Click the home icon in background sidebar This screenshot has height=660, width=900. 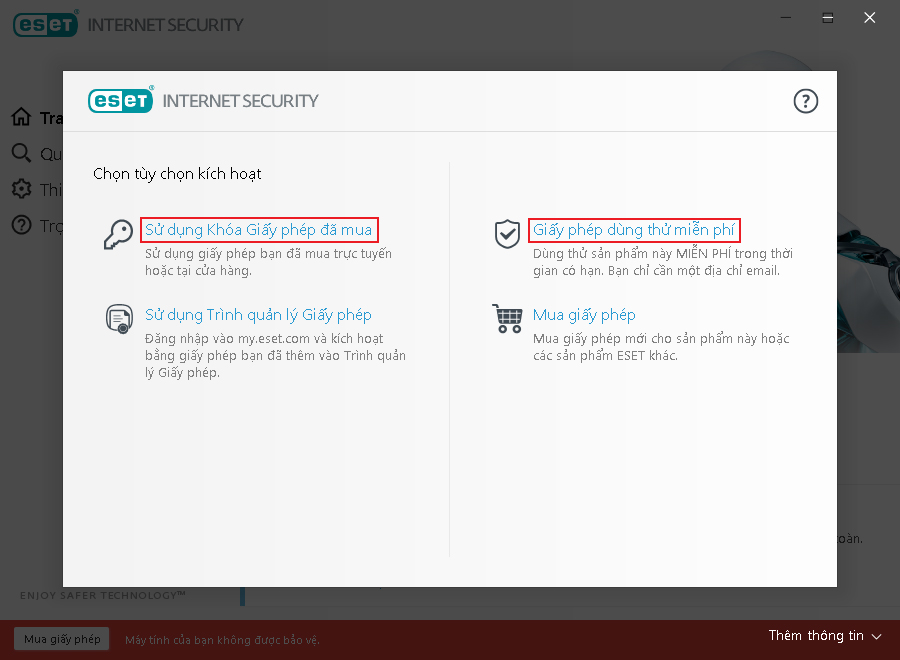[x=21, y=117]
